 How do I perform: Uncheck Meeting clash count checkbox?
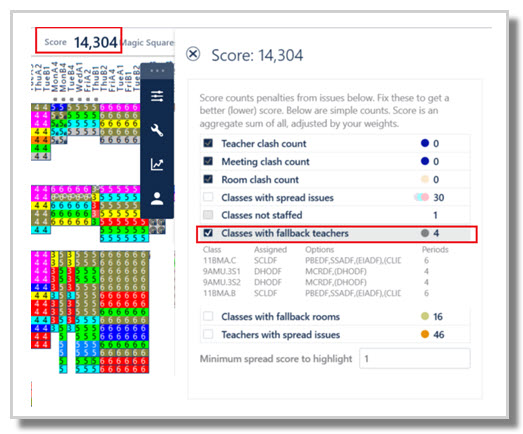[208, 161]
